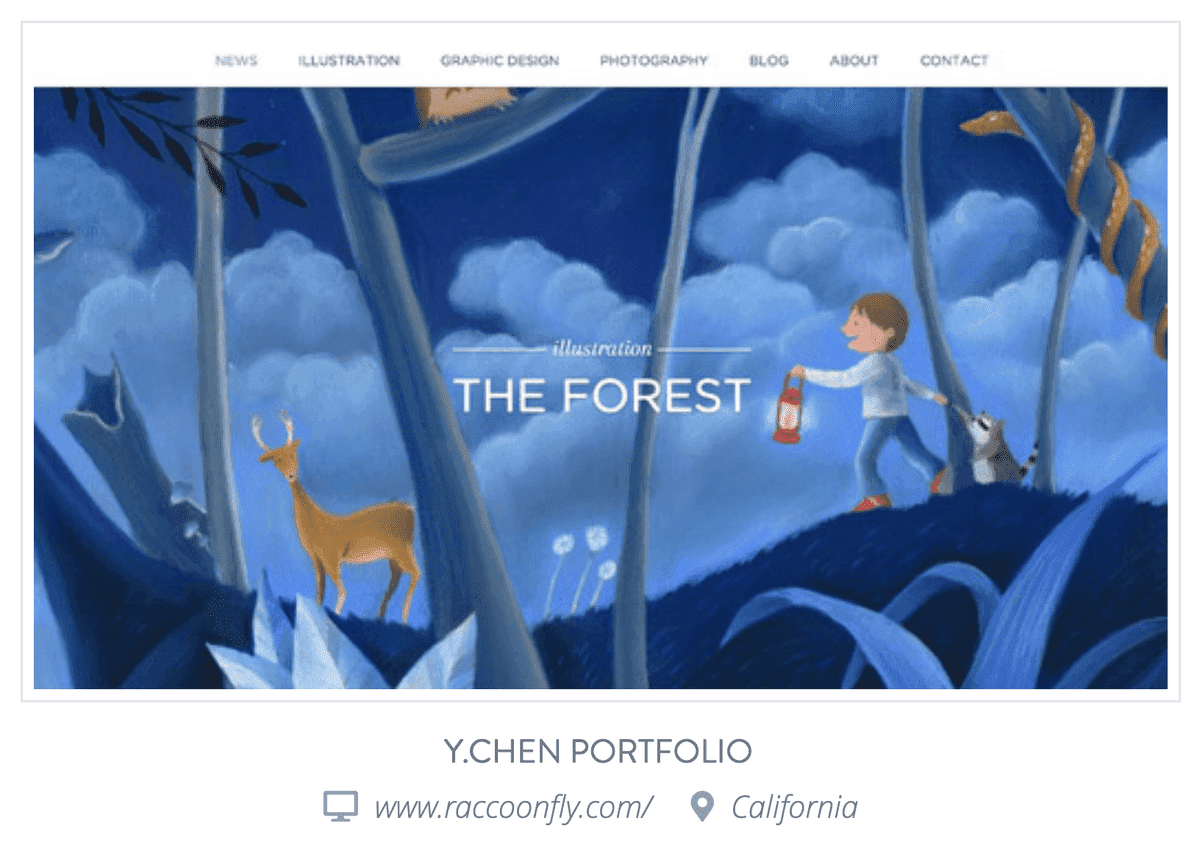Open the ILLUSTRATION menu item
Image resolution: width=1200 pixels, height=849 pixels.
tap(349, 61)
